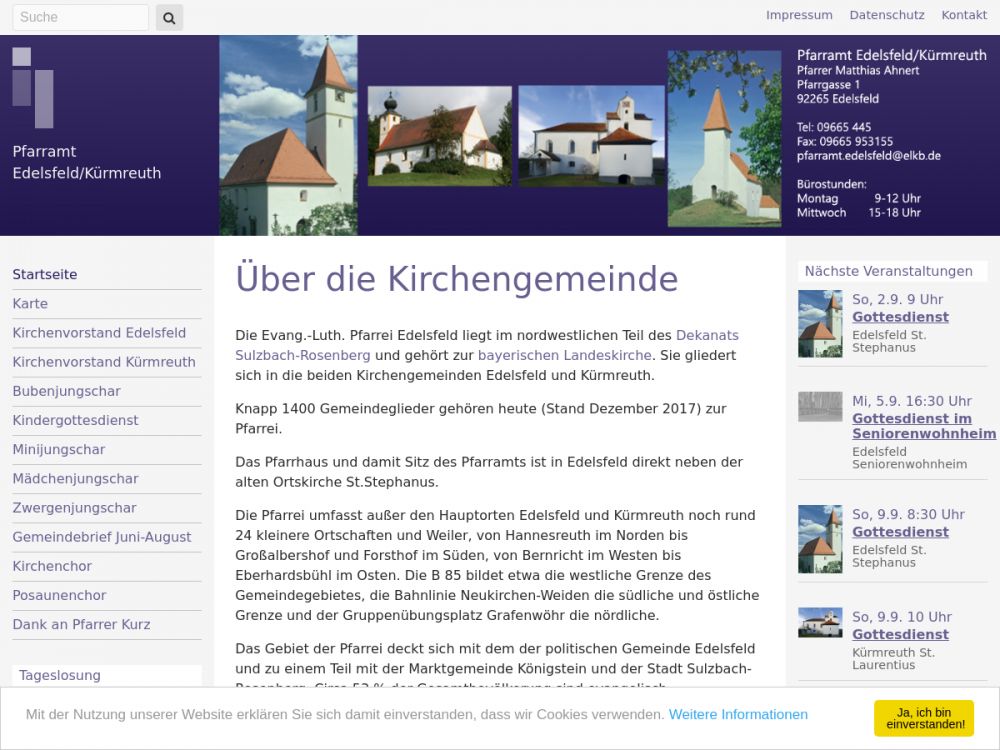The height and width of the screenshot is (750, 1000).
Task: Click thumbnail of So, 2.9. Gottesdienst event
Action: [820, 324]
